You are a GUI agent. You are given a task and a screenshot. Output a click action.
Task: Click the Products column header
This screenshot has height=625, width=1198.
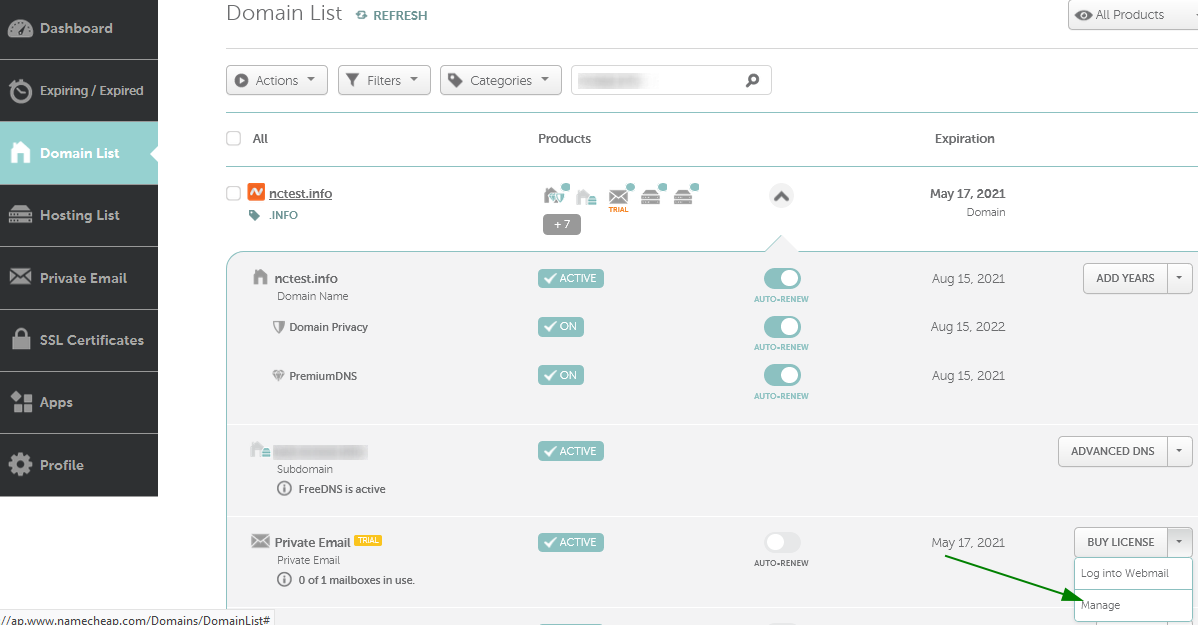pos(565,138)
